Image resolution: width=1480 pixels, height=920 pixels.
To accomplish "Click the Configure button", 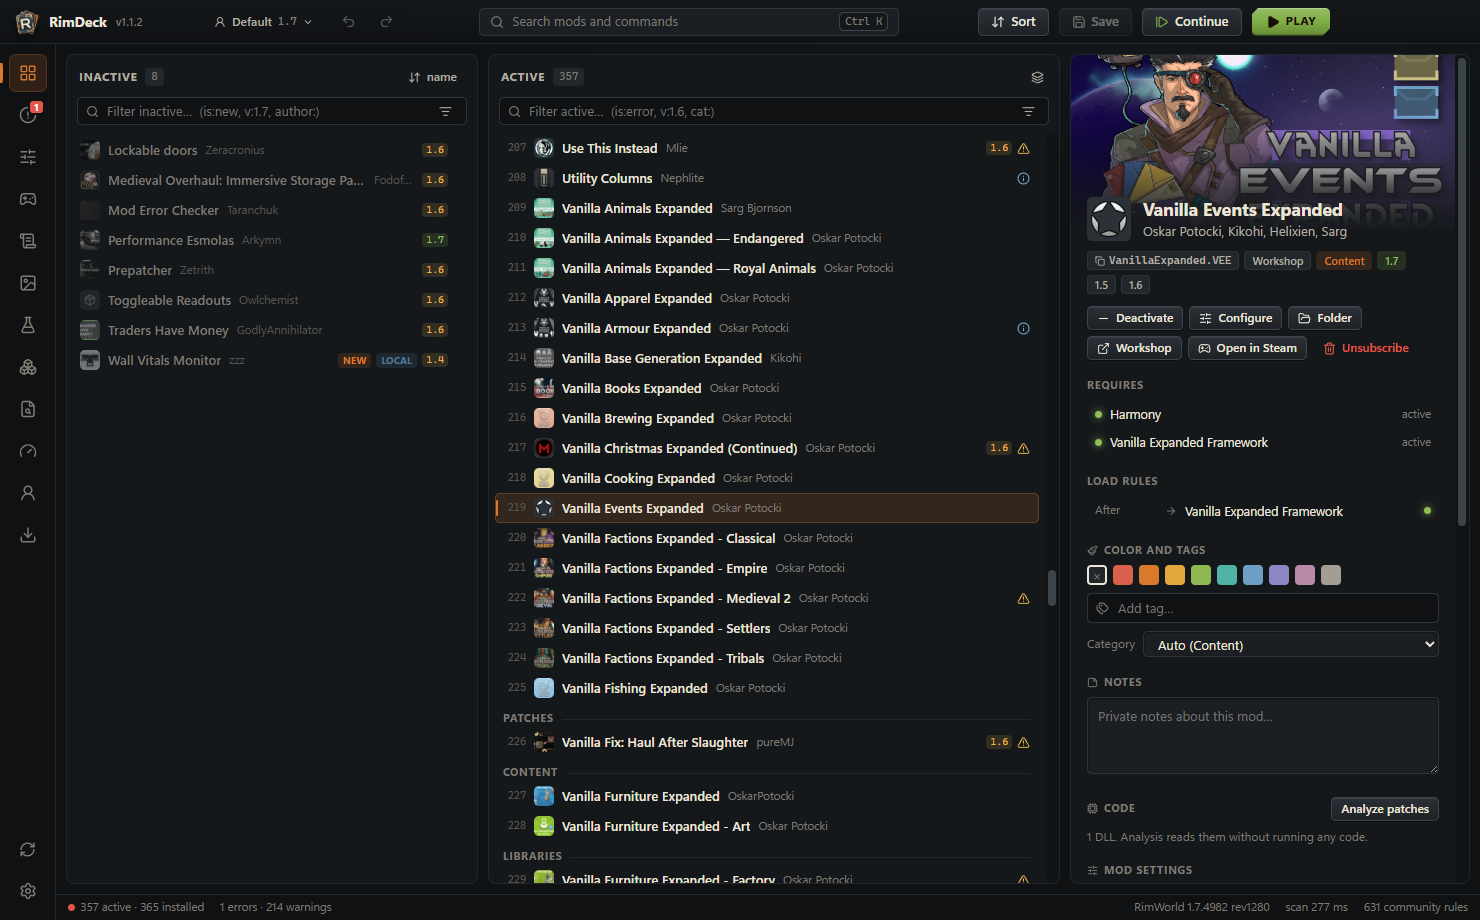I will [1235, 318].
